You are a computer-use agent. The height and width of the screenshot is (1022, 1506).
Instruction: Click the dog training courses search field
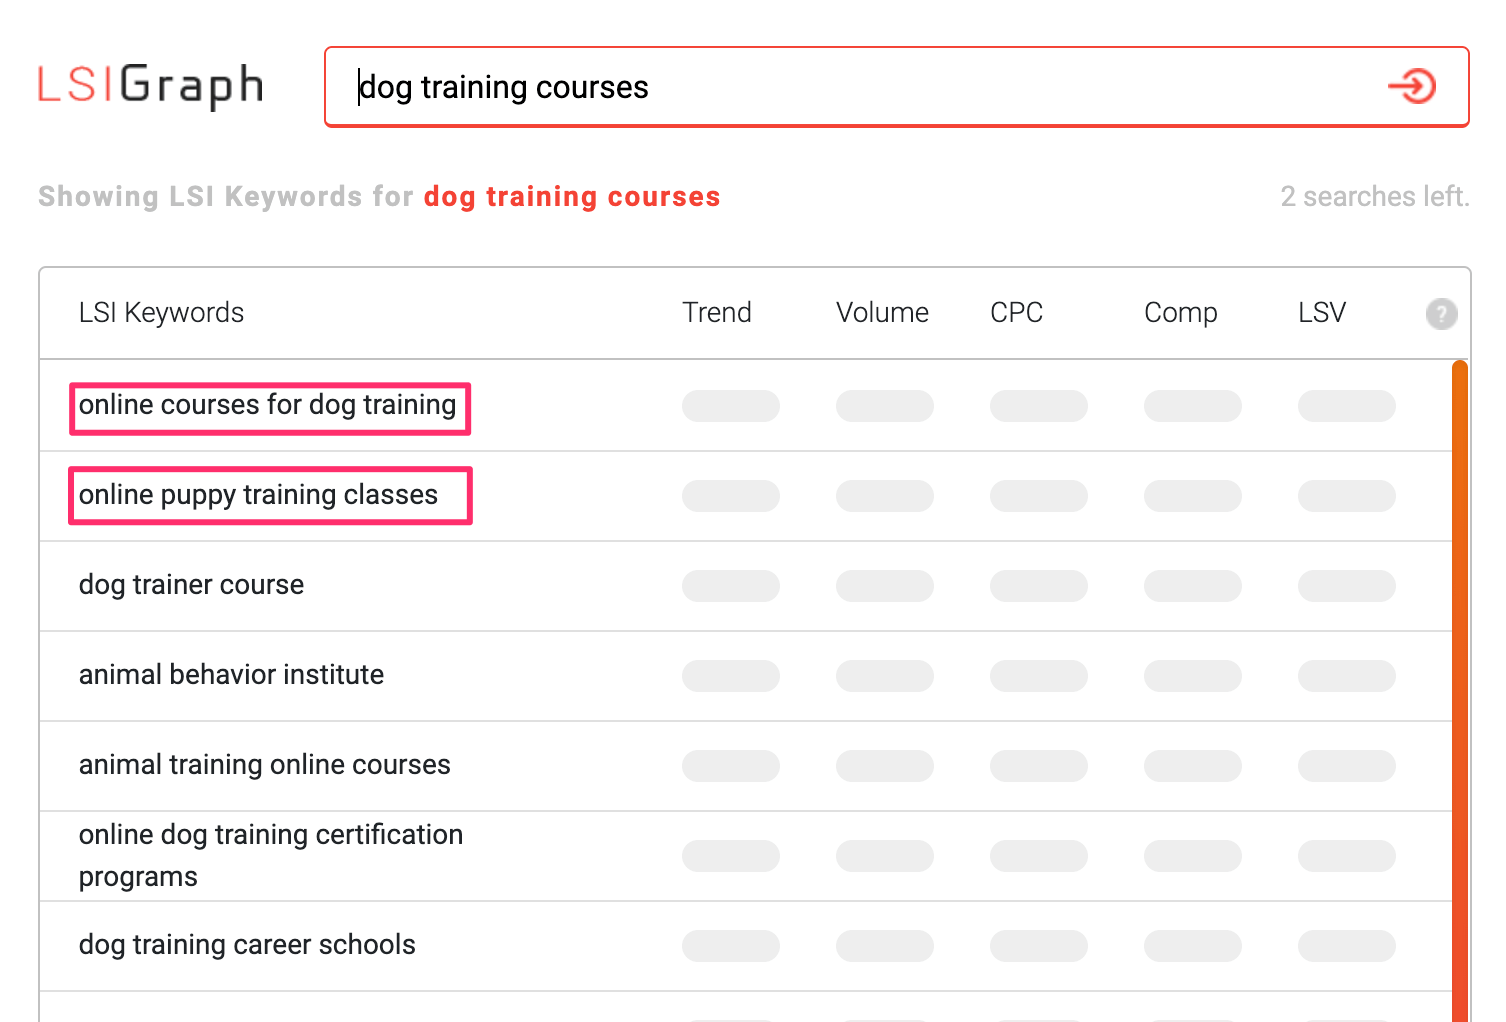(860, 87)
